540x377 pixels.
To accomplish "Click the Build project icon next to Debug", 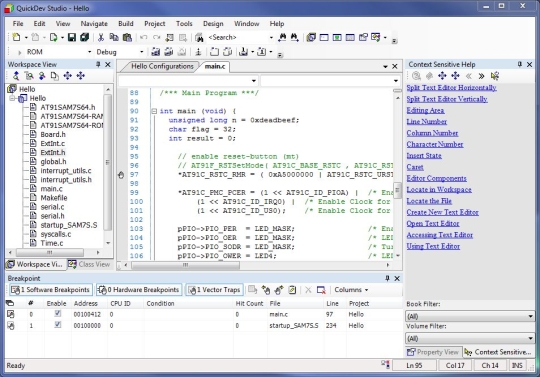I will click(155, 52).
